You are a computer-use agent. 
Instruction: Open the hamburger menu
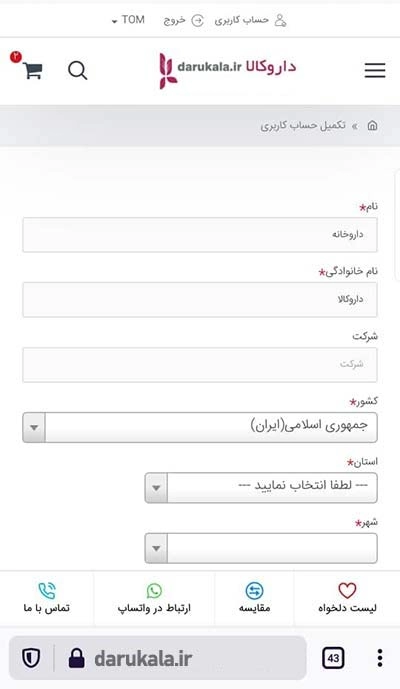click(x=375, y=70)
